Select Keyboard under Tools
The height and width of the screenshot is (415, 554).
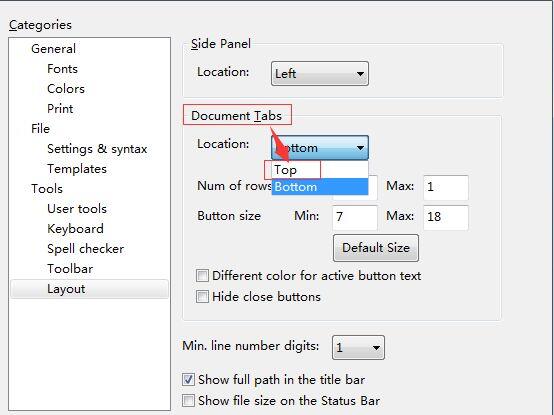[x=75, y=229]
